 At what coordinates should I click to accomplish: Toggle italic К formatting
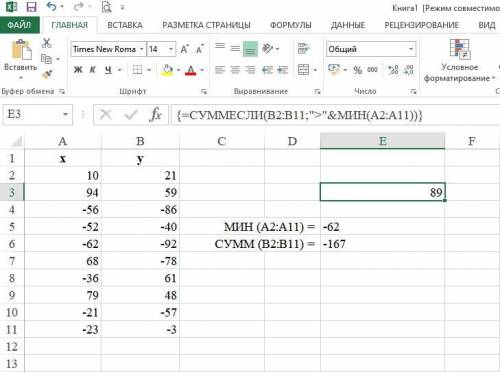(93, 70)
